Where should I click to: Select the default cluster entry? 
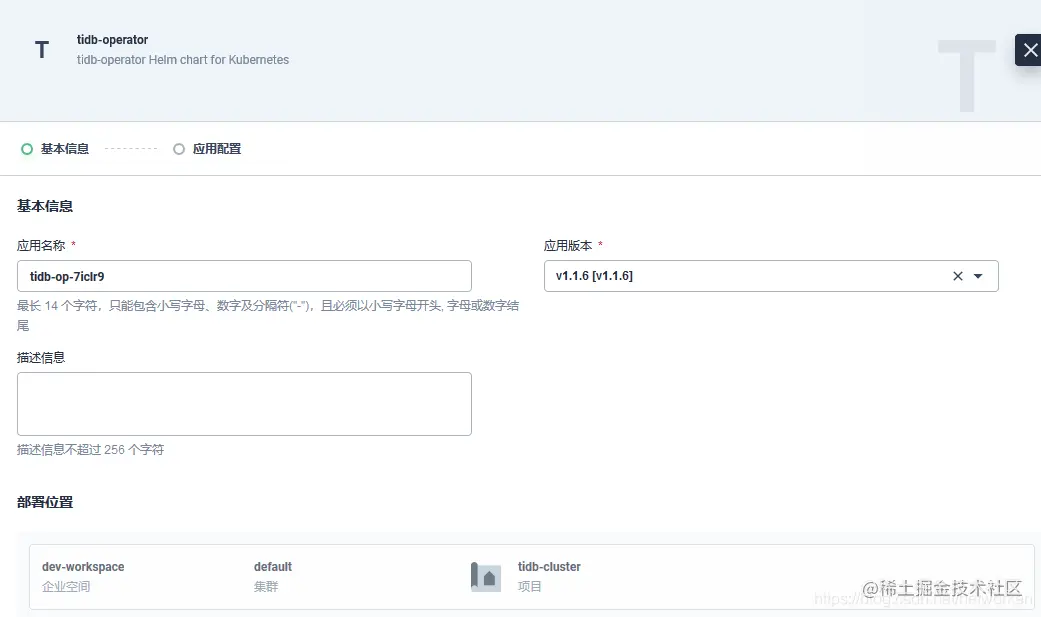(272, 576)
